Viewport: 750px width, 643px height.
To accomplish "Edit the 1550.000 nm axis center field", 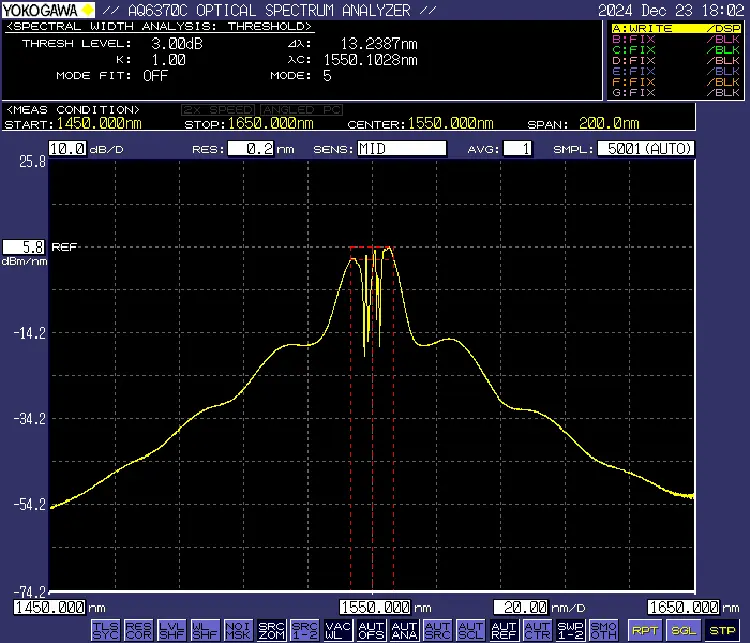I will coord(375,607).
